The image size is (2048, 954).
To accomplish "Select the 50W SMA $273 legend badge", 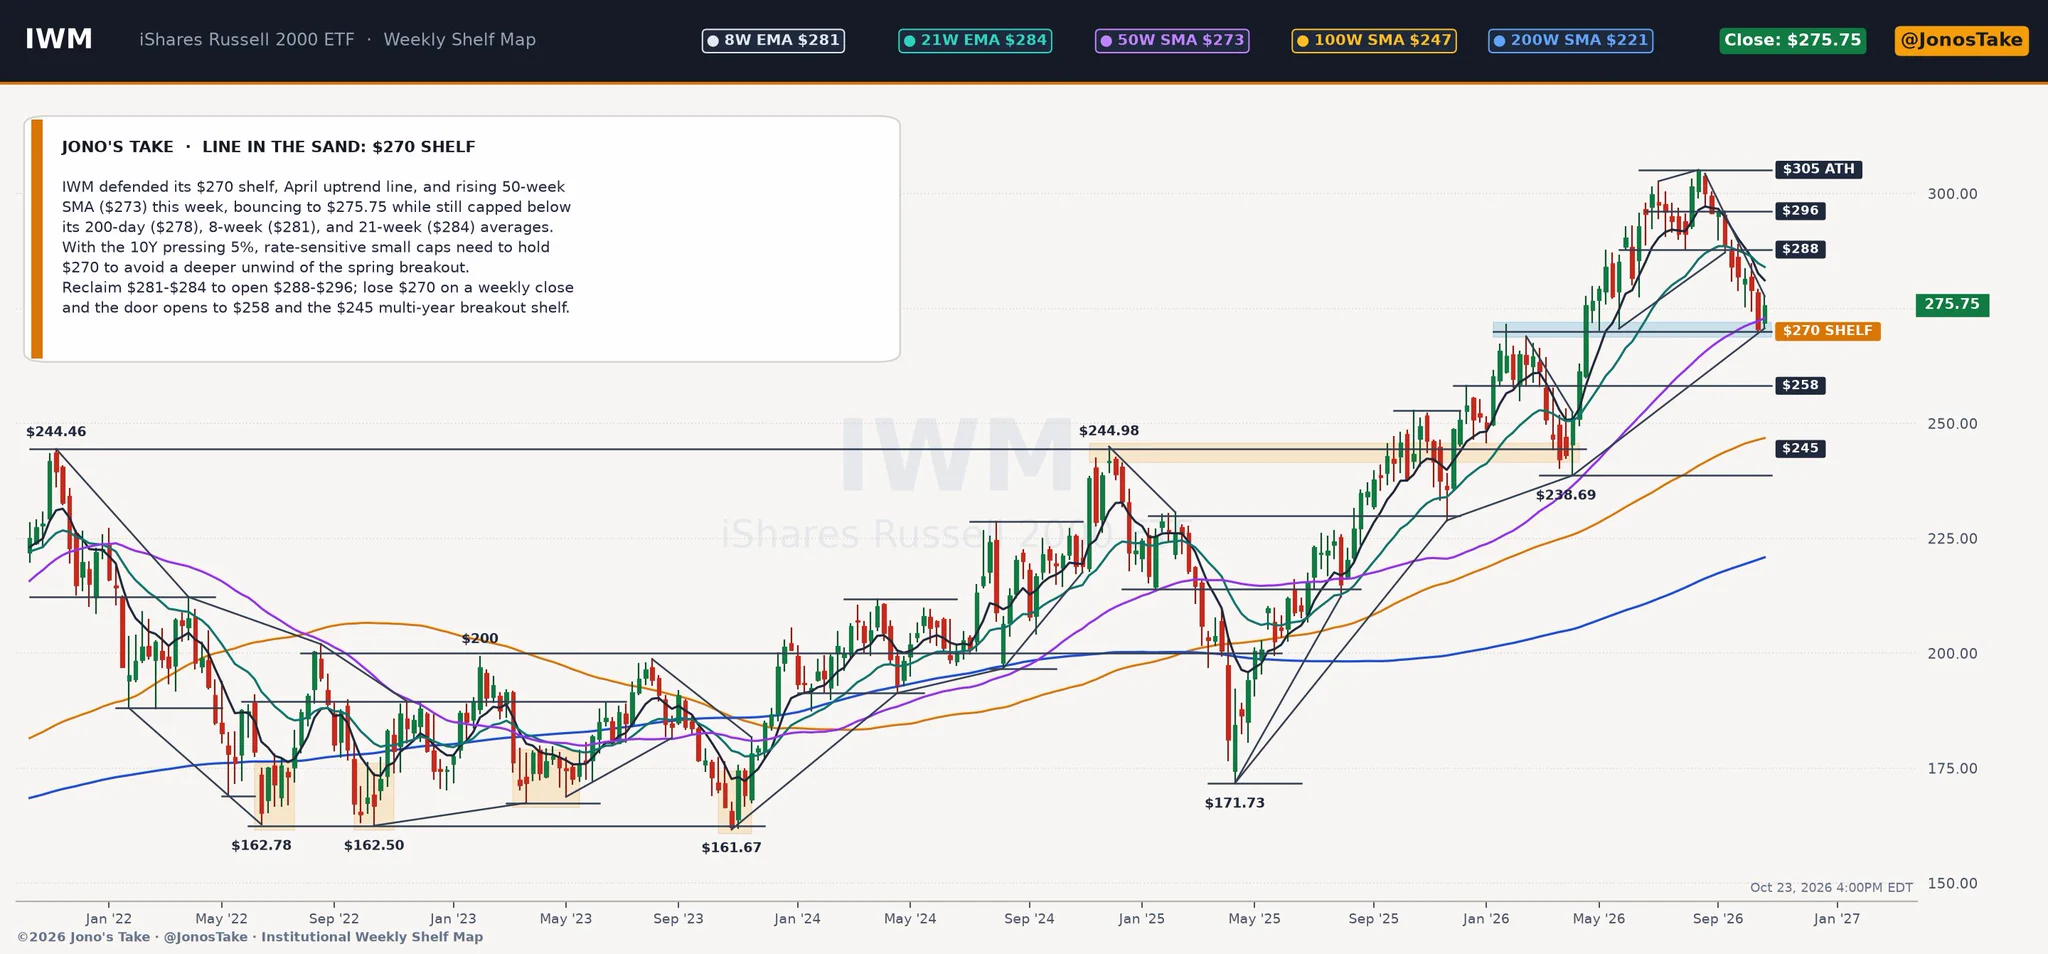I will pyautogui.click(x=1172, y=41).
